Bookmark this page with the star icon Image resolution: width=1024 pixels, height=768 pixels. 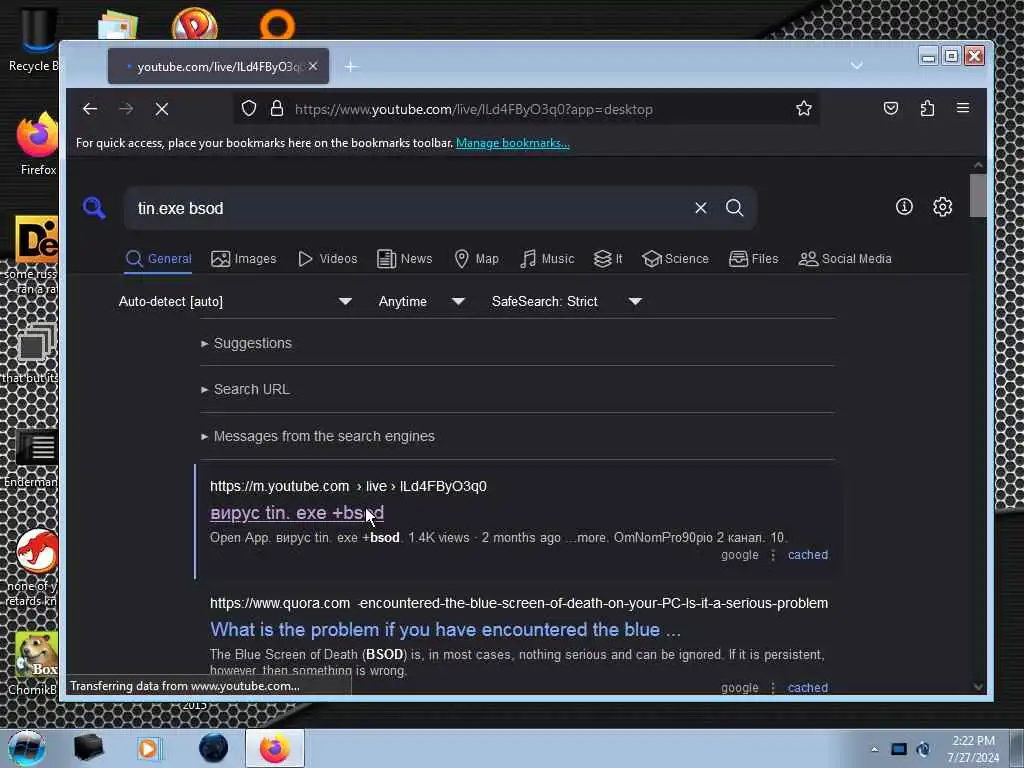[804, 108]
